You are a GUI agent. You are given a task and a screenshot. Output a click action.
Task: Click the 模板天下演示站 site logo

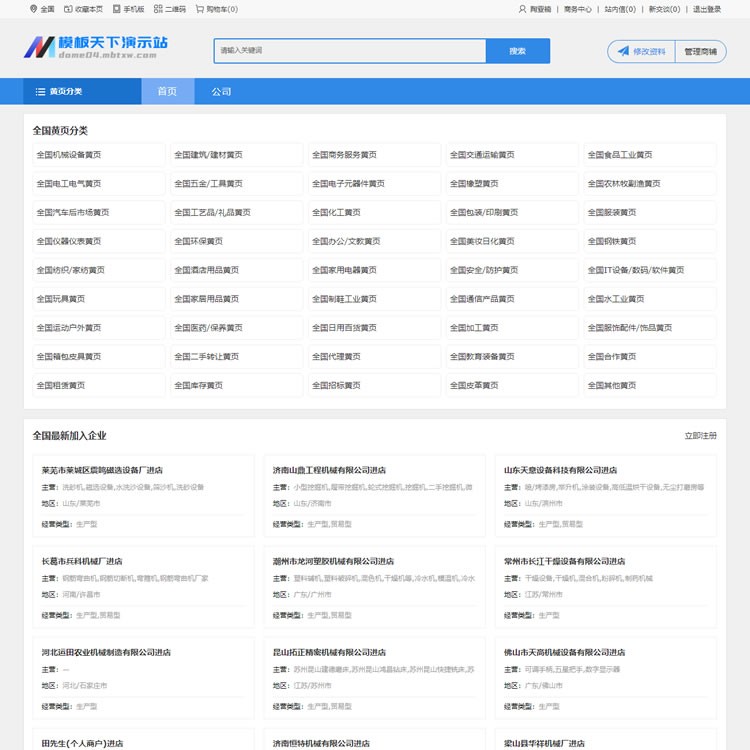point(96,47)
